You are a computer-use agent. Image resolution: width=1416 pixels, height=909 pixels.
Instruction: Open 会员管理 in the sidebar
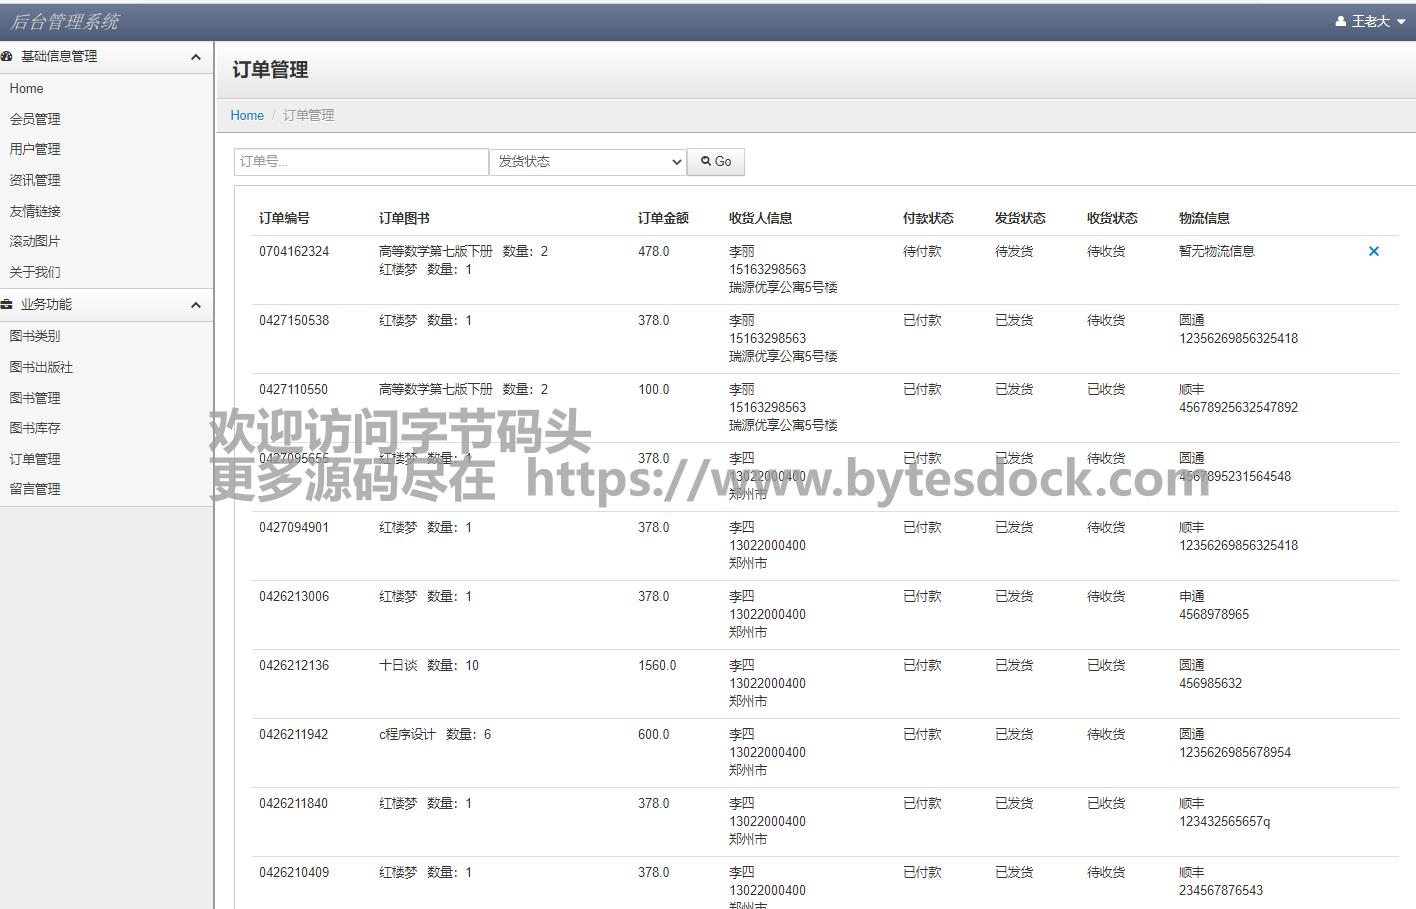[35, 119]
